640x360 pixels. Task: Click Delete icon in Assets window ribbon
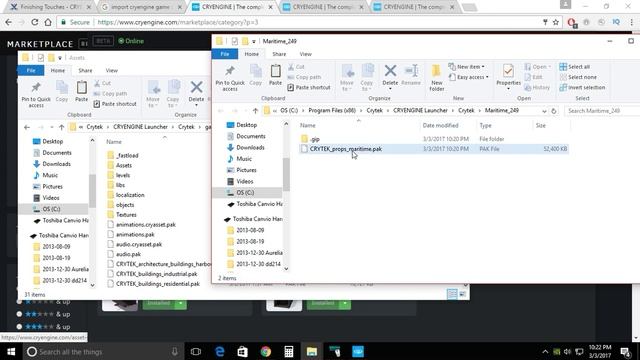[196, 92]
